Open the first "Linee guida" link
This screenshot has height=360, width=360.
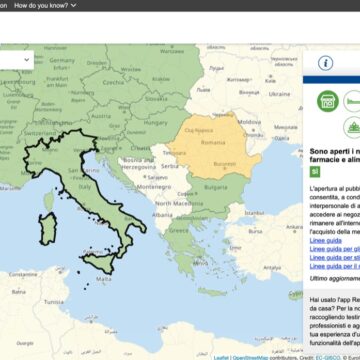pos(326,240)
